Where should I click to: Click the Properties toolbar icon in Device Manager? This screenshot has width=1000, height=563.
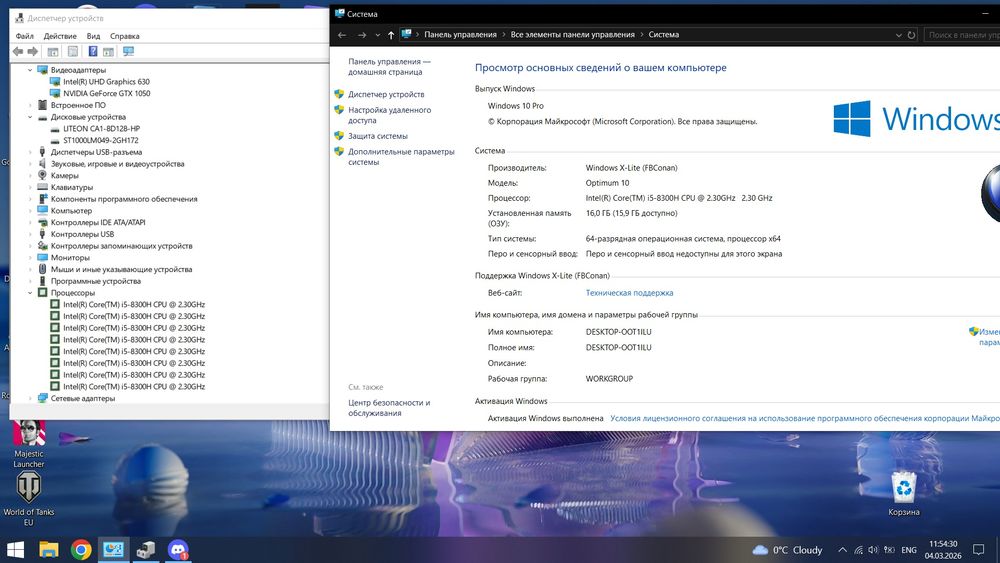point(73,52)
